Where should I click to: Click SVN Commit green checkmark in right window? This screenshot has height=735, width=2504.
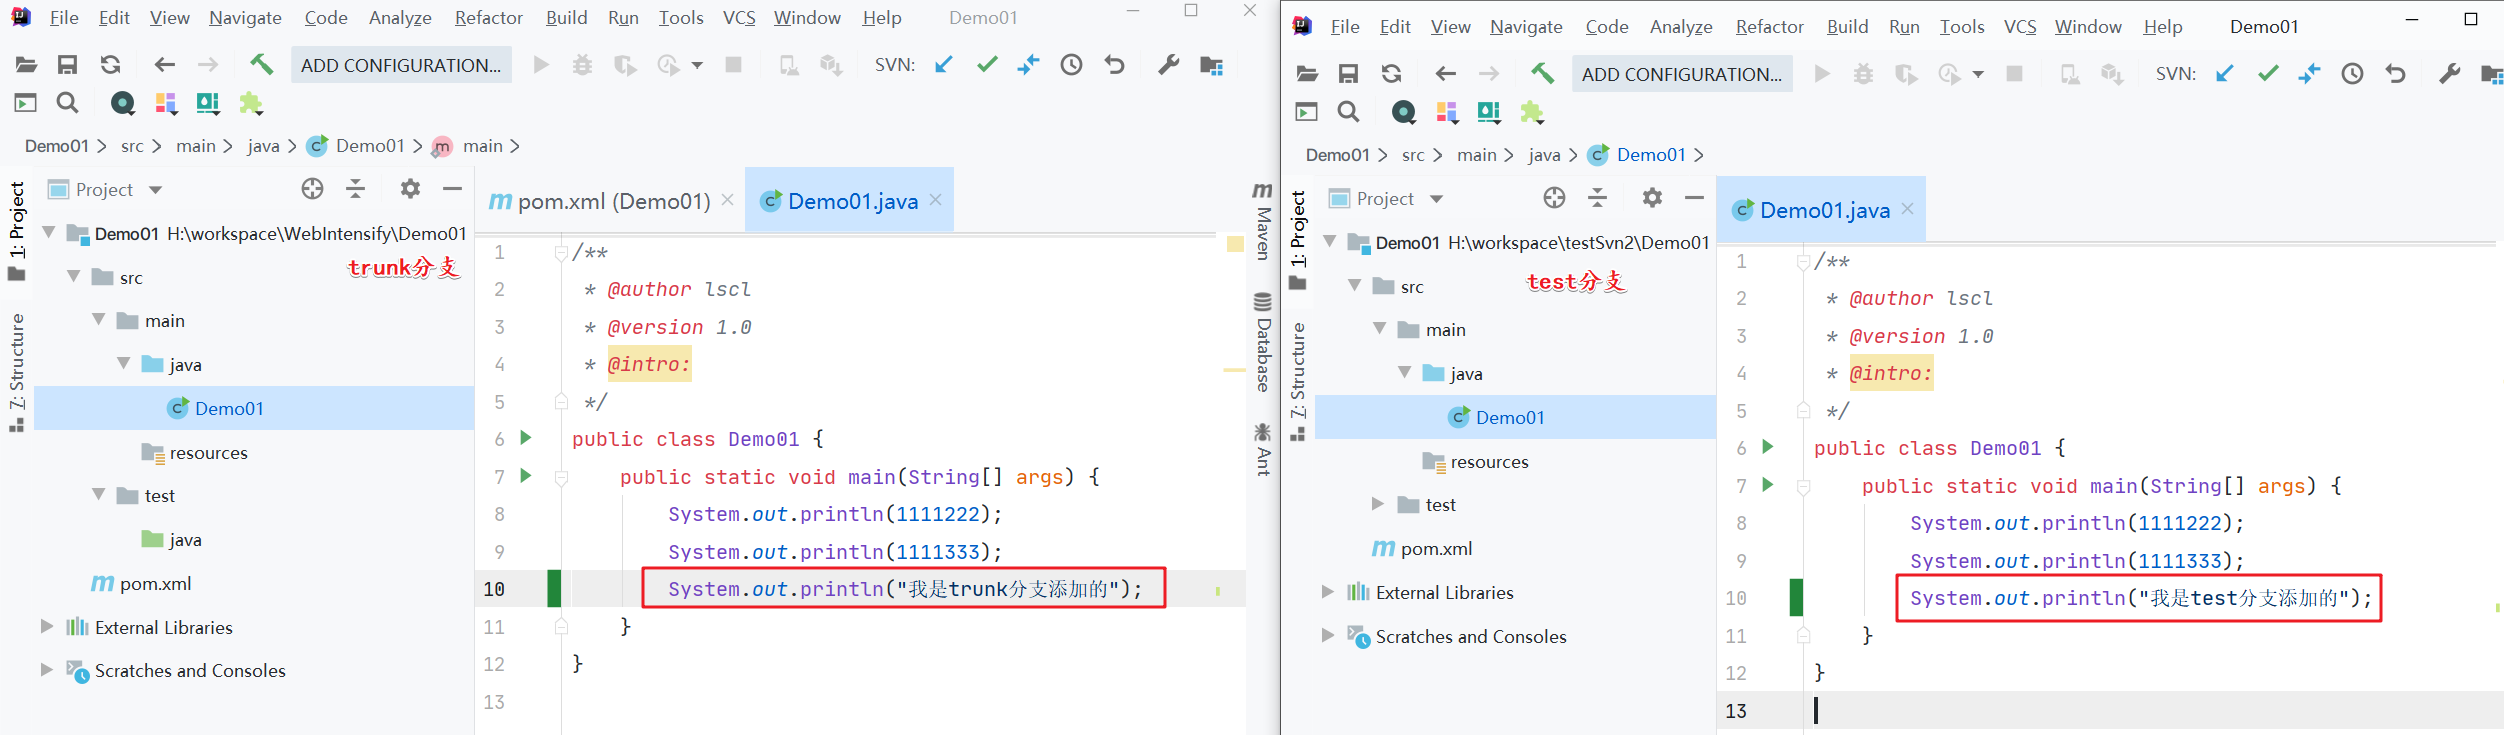point(2268,74)
